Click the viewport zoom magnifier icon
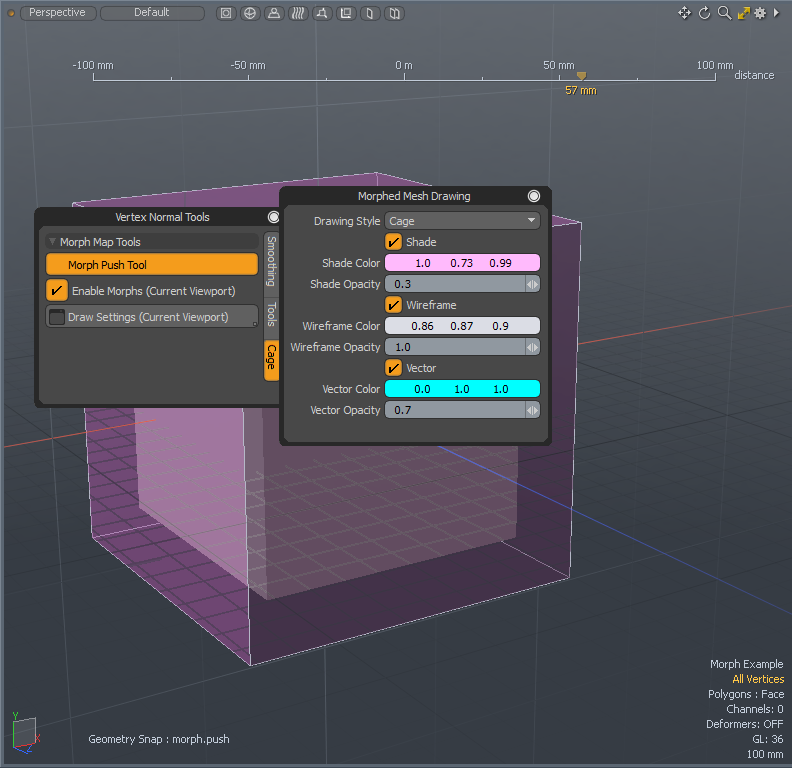This screenshot has width=792, height=768. pos(724,13)
